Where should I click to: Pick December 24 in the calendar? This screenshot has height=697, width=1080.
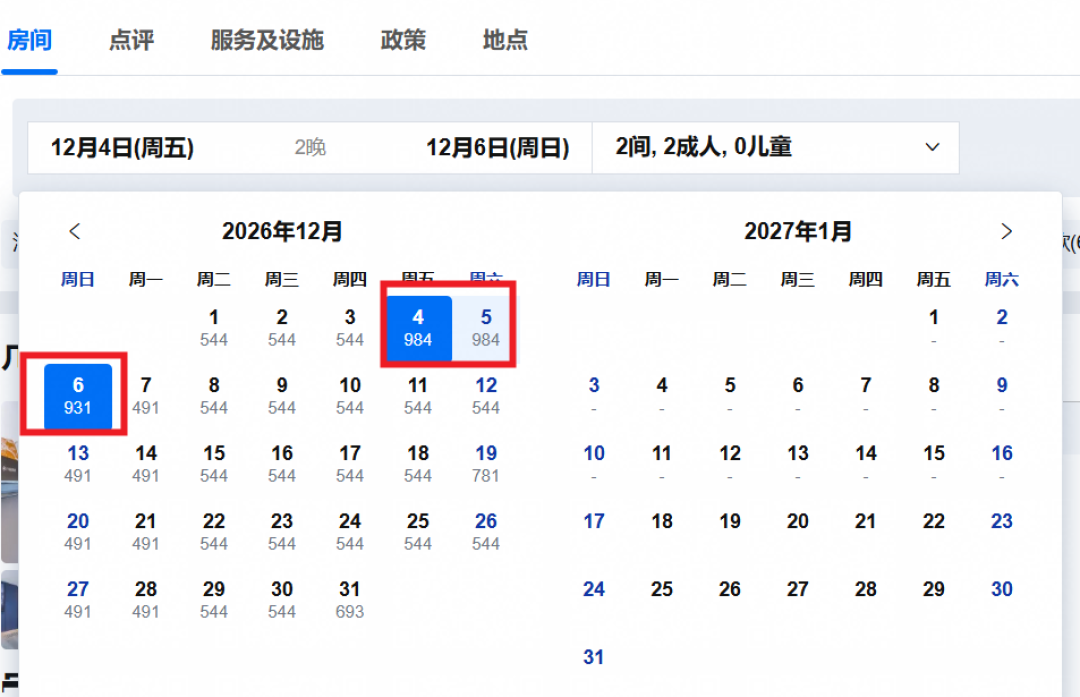(x=350, y=532)
